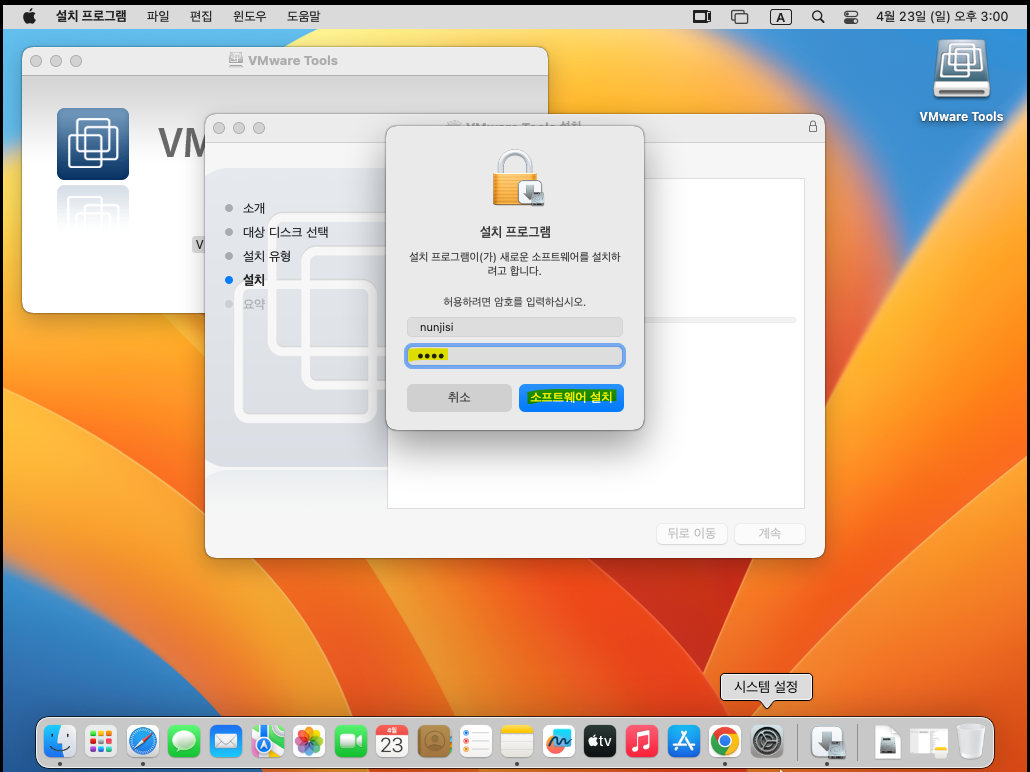Open the 편집 menu

(x=201, y=16)
